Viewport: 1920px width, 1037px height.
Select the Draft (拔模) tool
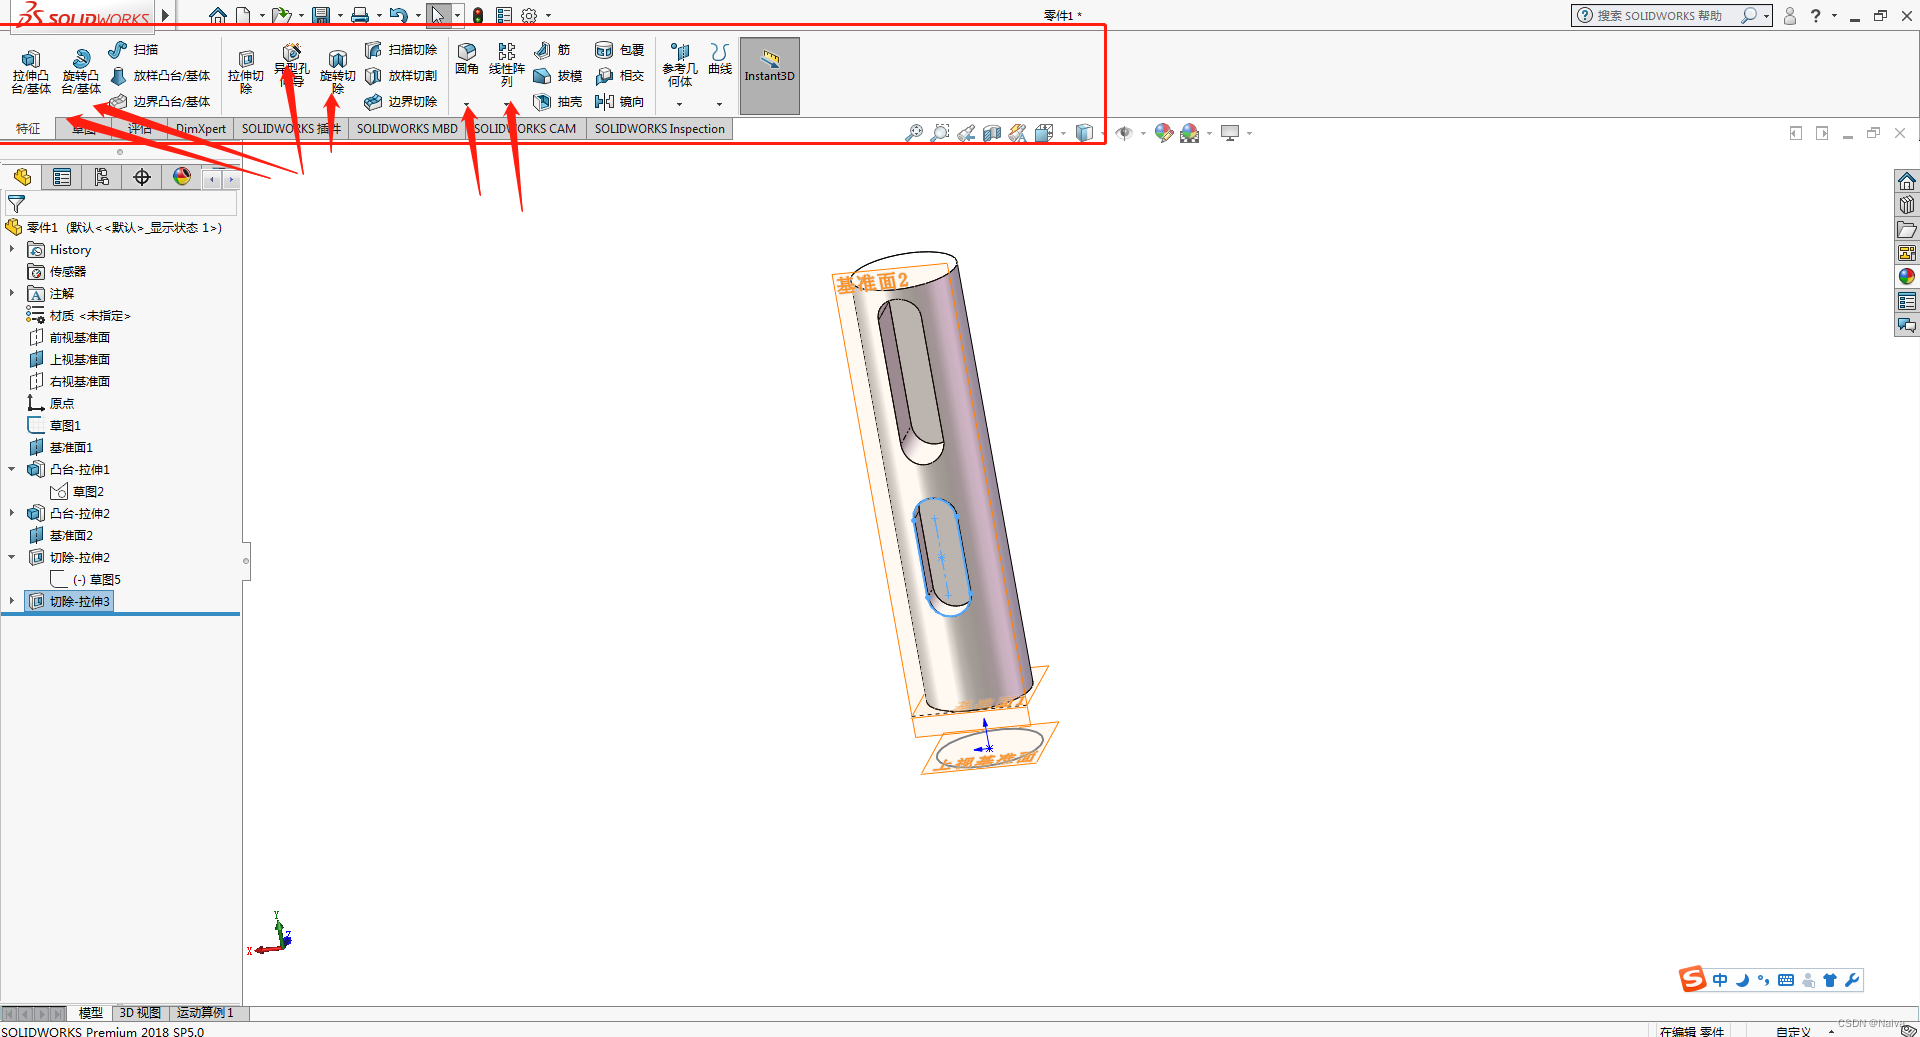[x=557, y=75]
